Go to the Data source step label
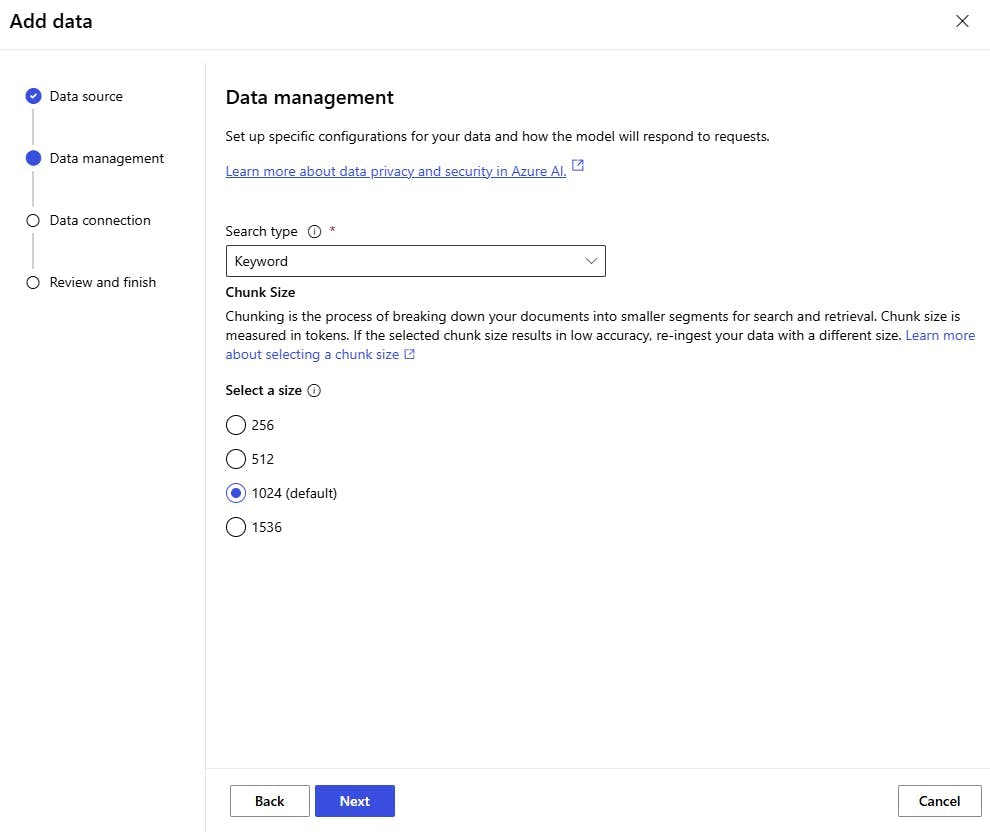 (86, 97)
